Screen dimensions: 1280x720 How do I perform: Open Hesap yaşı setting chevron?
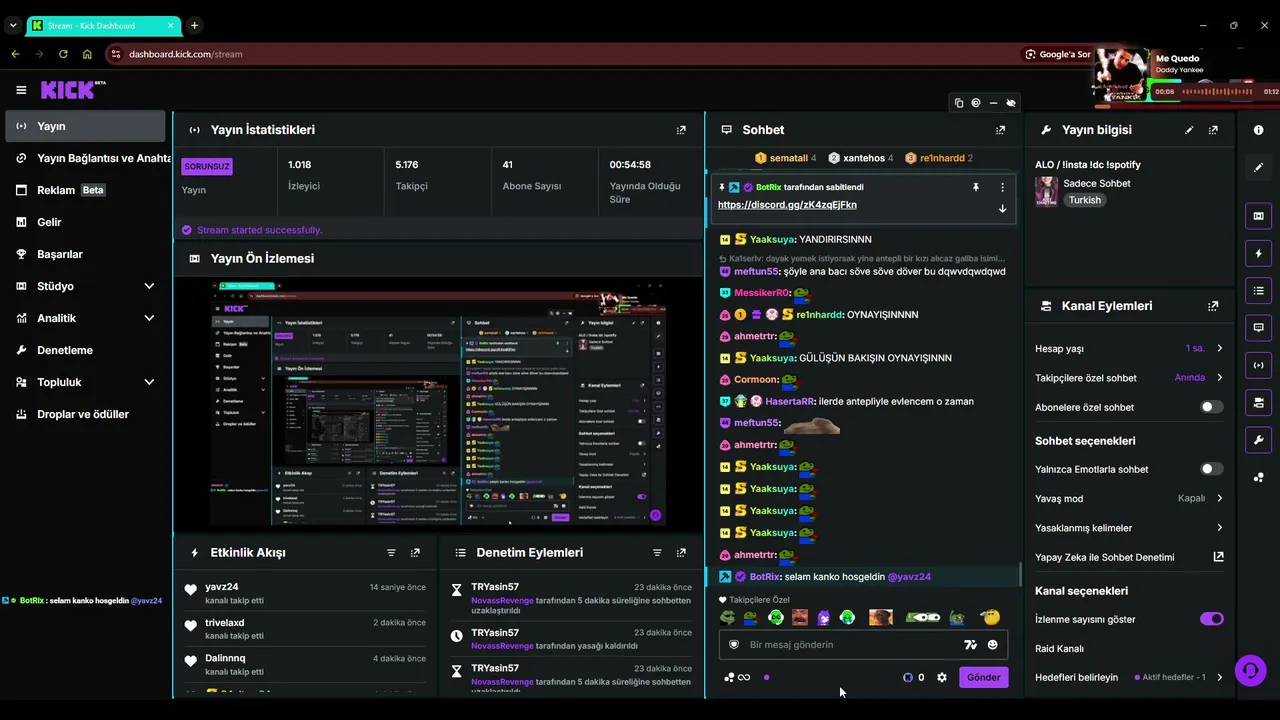[x=1219, y=349]
